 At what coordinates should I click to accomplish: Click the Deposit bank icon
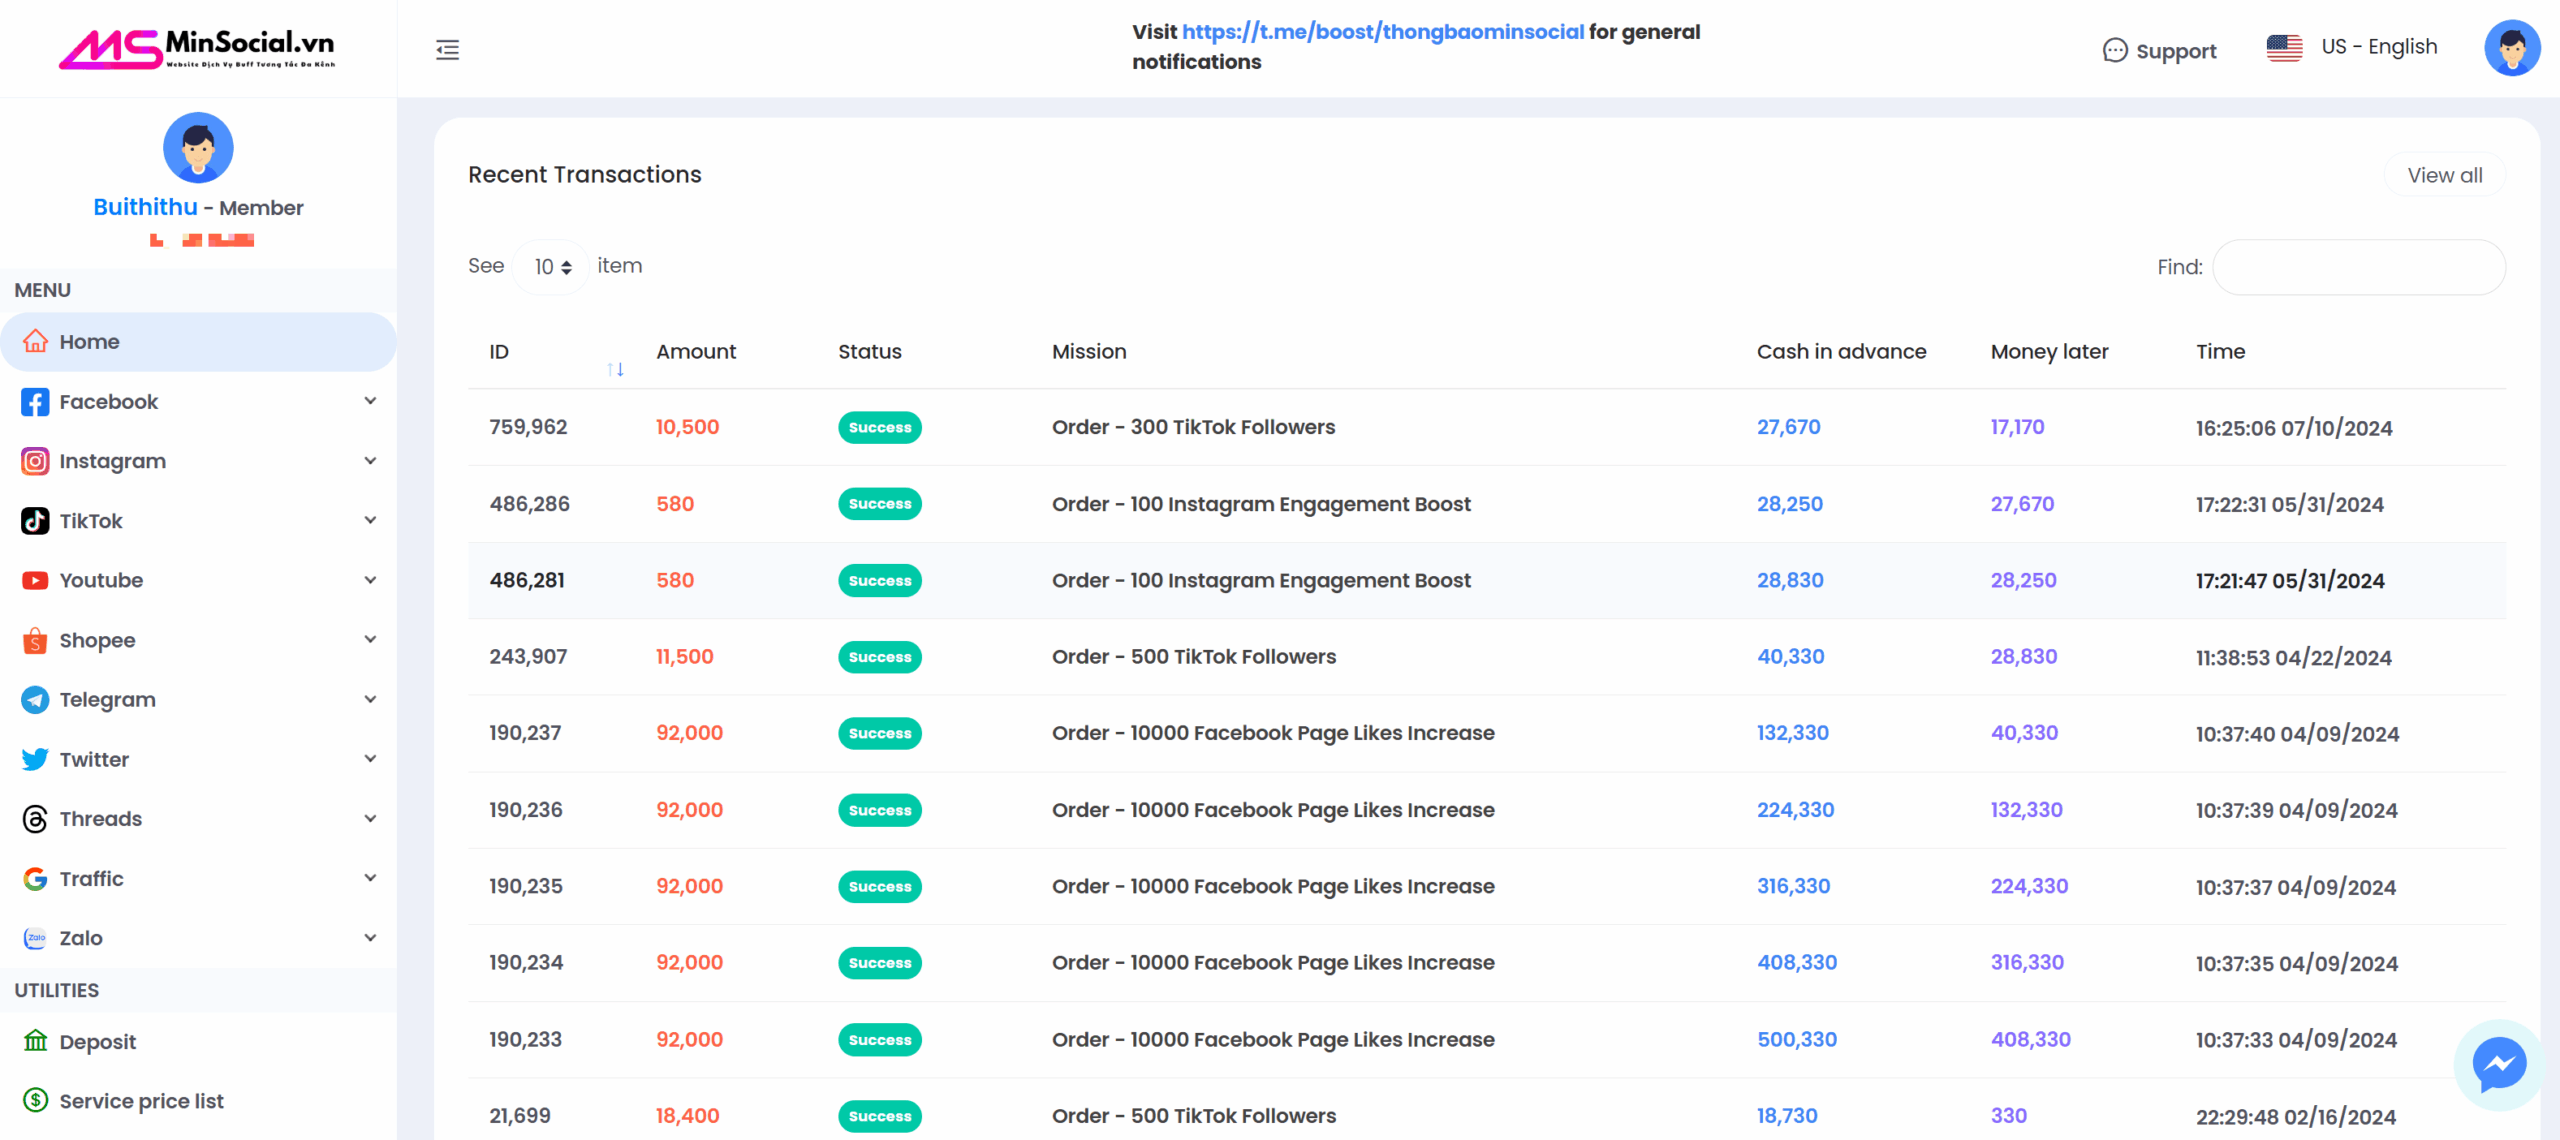coord(35,1041)
